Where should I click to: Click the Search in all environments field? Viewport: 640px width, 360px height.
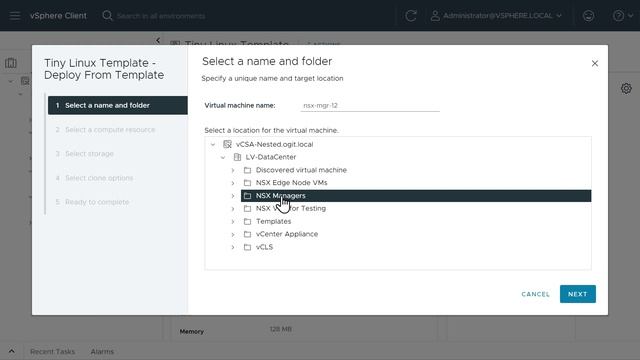click(x=161, y=16)
